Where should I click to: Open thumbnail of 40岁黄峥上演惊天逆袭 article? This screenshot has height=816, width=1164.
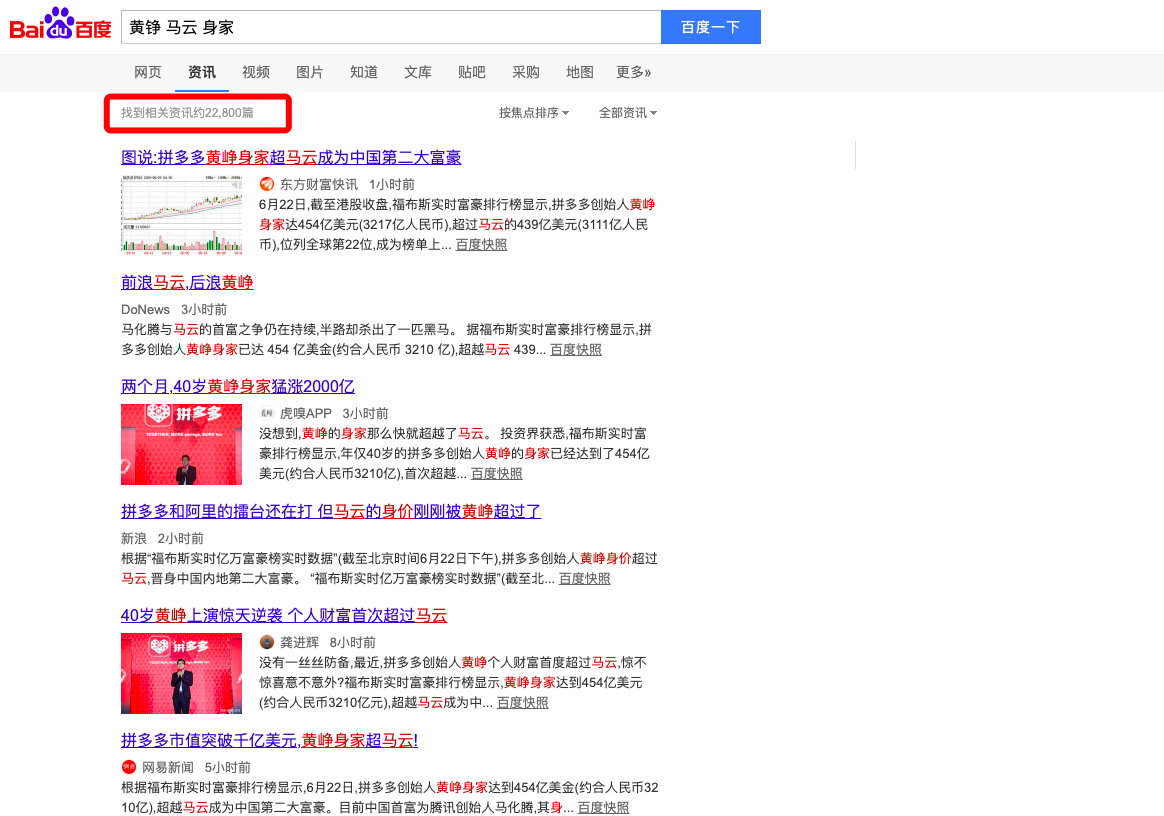(x=181, y=673)
